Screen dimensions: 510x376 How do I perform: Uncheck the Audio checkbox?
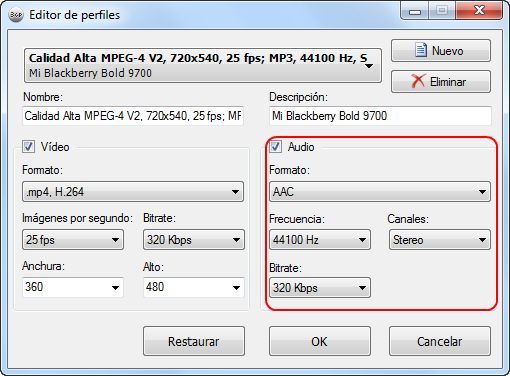275,147
